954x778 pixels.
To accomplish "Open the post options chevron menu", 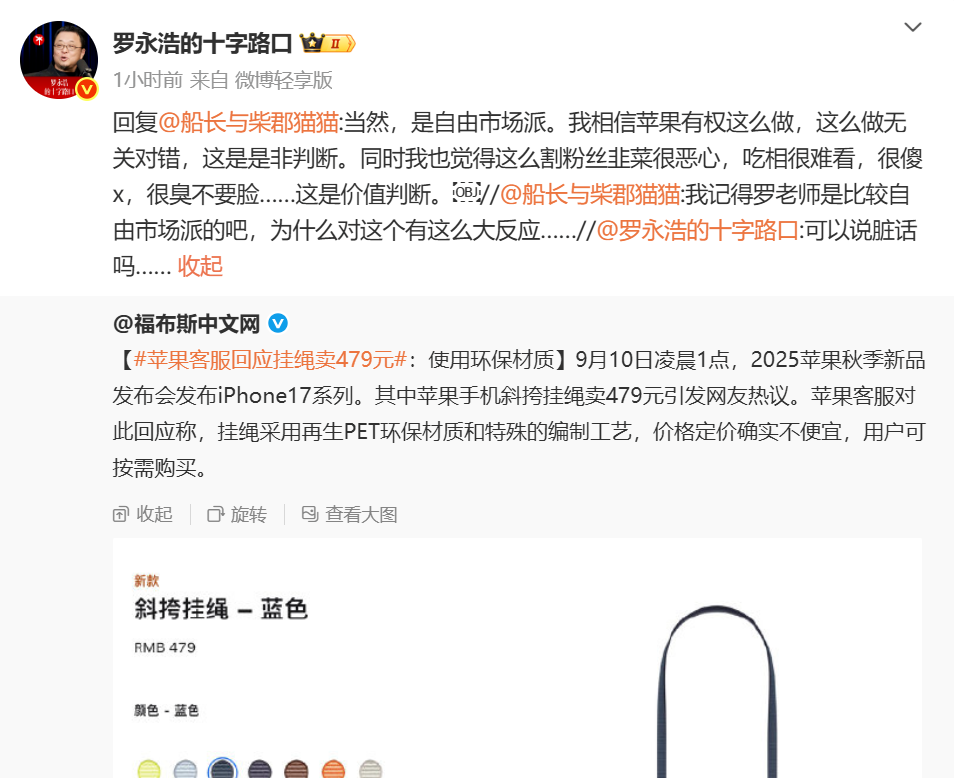I will (913, 27).
